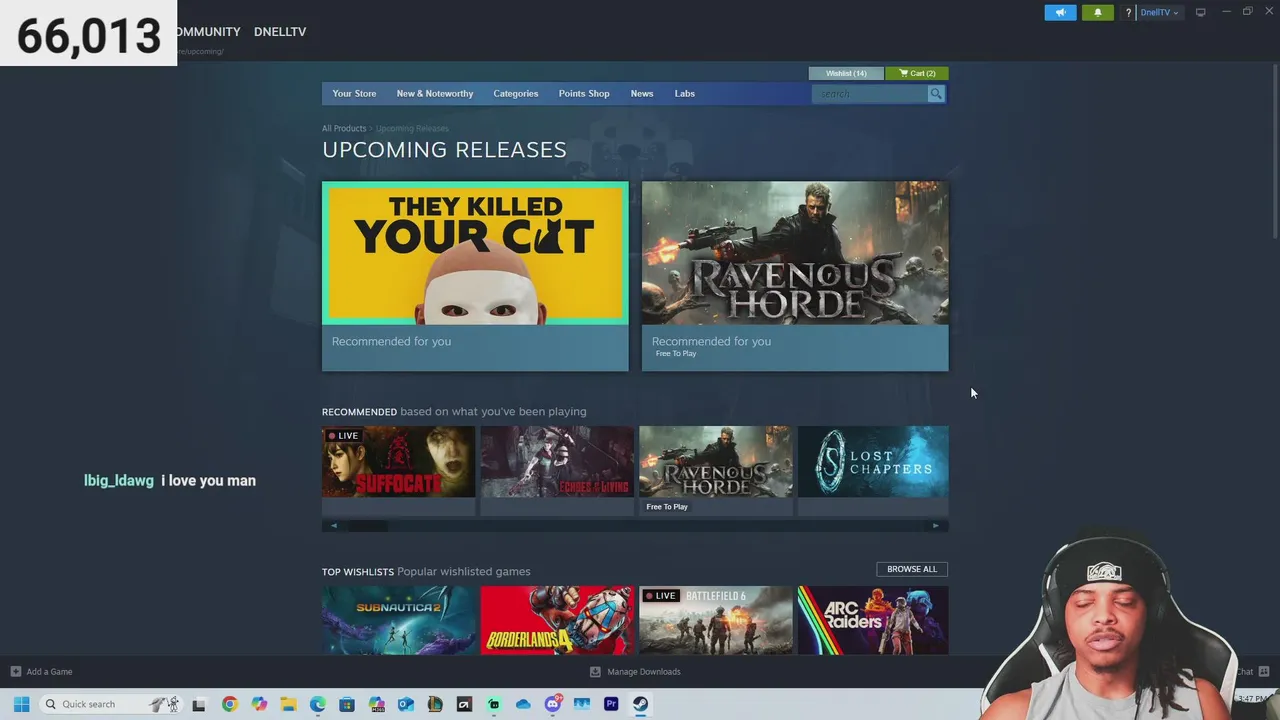
Task: Open the New & Noteworthy menu
Action: point(435,93)
